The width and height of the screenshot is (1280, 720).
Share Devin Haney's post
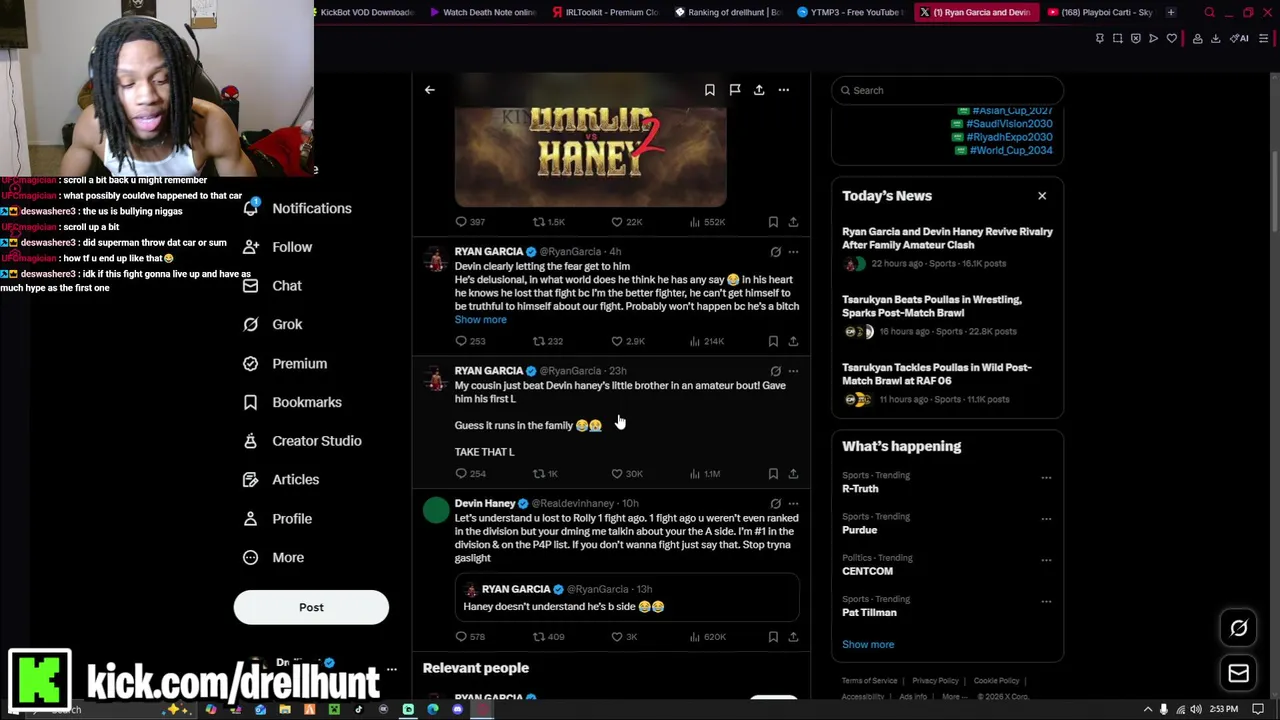[x=793, y=637]
